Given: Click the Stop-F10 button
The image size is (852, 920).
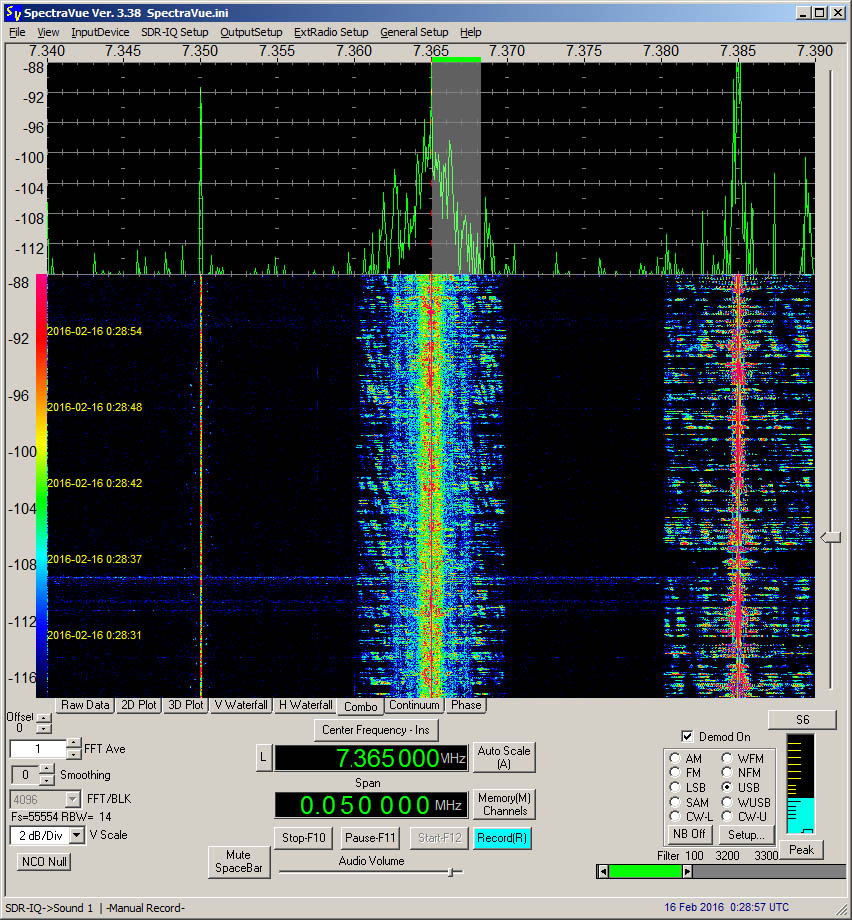Looking at the screenshot, I should click(303, 838).
